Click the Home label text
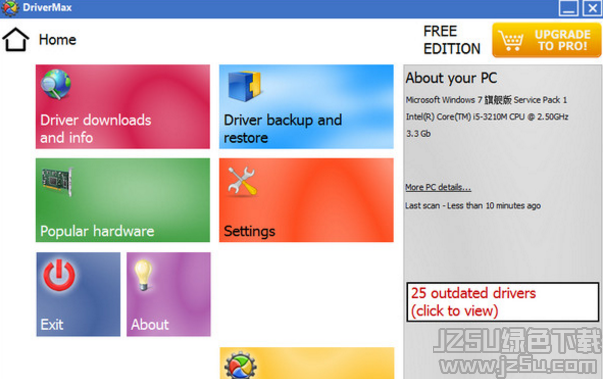Image resolution: width=603 pixels, height=379 pixels. pyautogui.click(x=58, y=40)
